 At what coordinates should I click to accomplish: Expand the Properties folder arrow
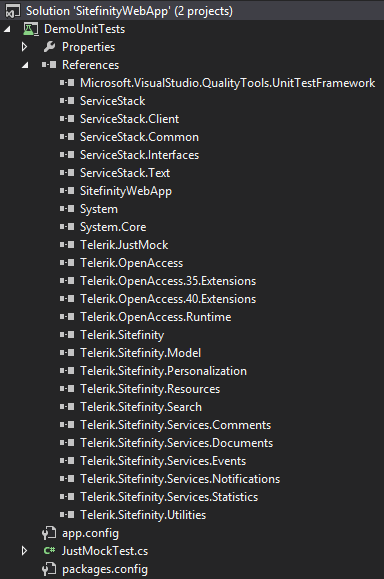24,47
